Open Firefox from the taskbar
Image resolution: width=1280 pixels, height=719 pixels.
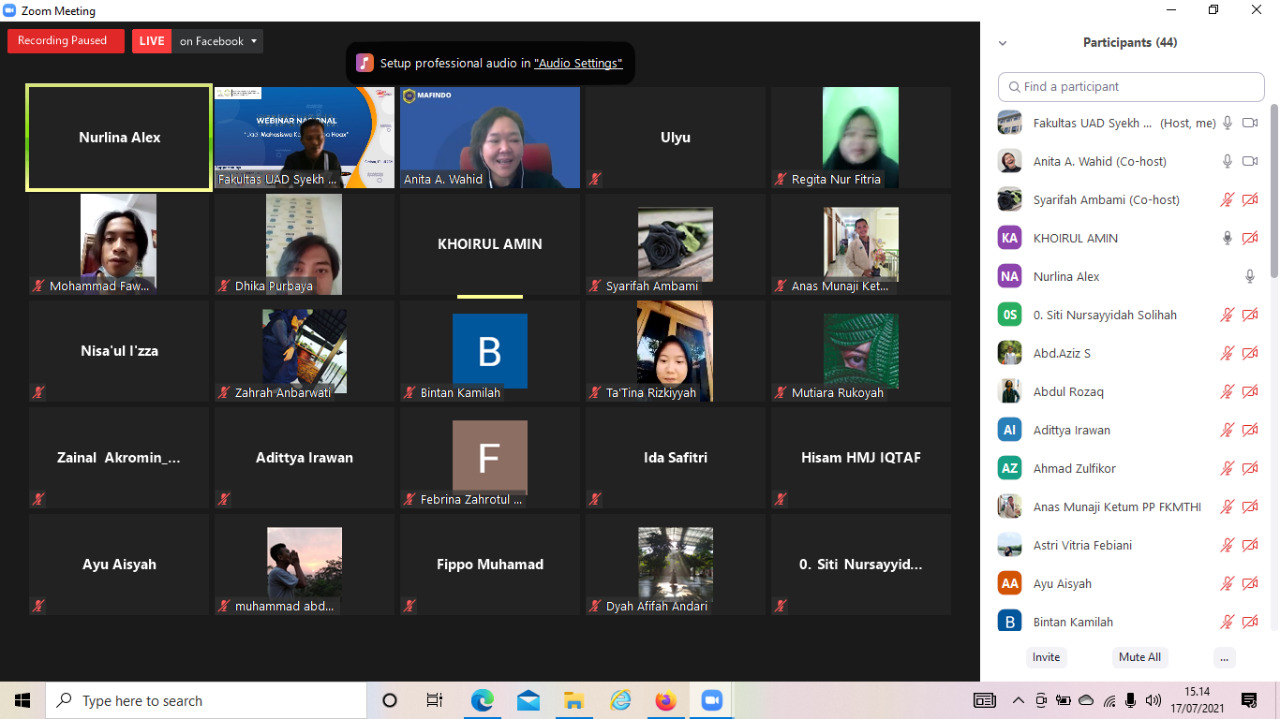click(x=665, y=700)
